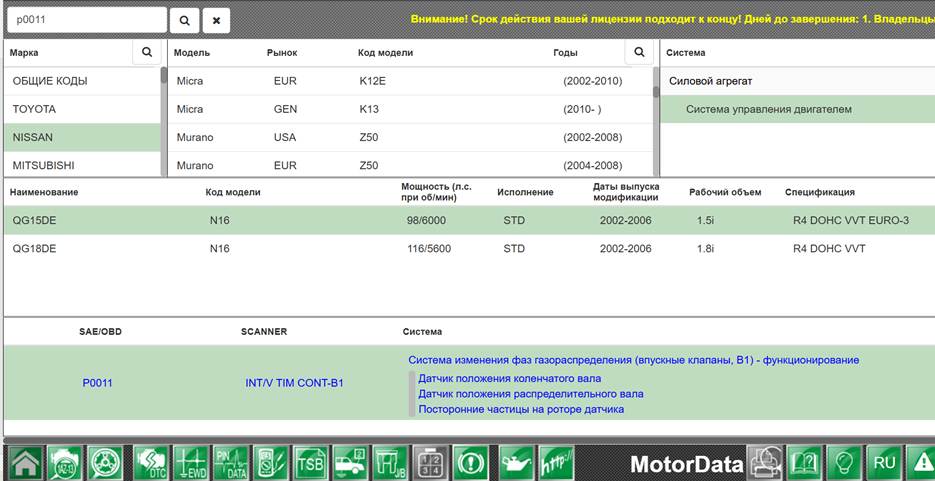Open Система изменения фаз газораспределения link
The width and height of the screenshot is (935, 481).
pyautogui.click(x=633, y=360)
